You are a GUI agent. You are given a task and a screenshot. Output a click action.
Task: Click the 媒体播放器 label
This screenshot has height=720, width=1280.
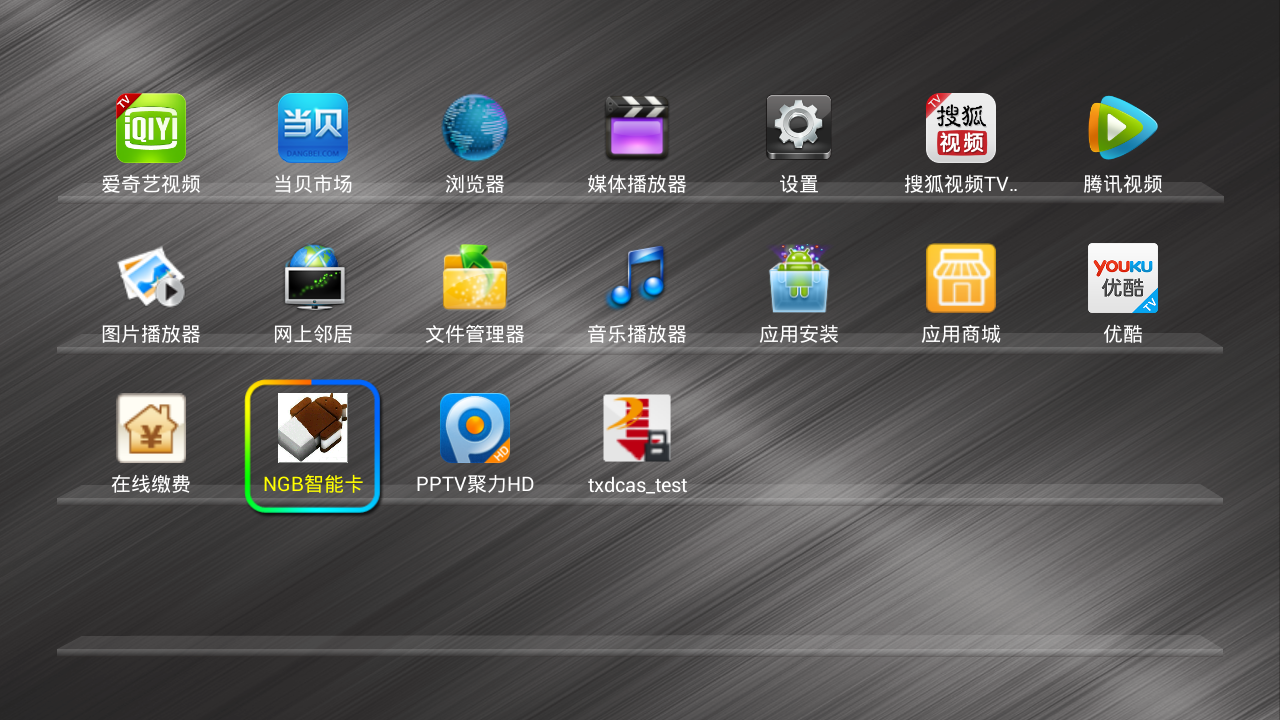click(637, 184)
